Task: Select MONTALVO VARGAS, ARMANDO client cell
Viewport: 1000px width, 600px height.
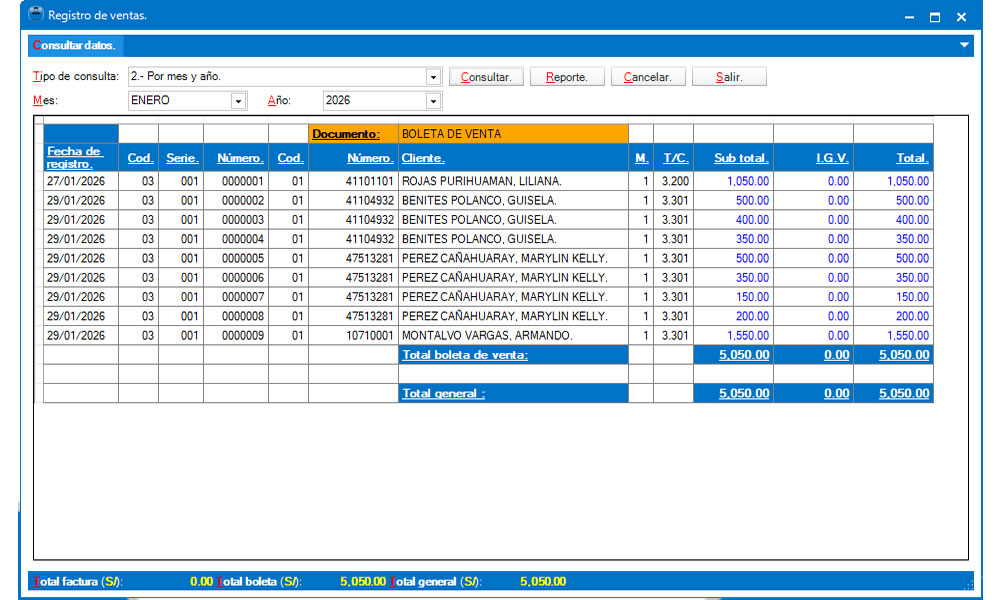Action: pos(513,335)
